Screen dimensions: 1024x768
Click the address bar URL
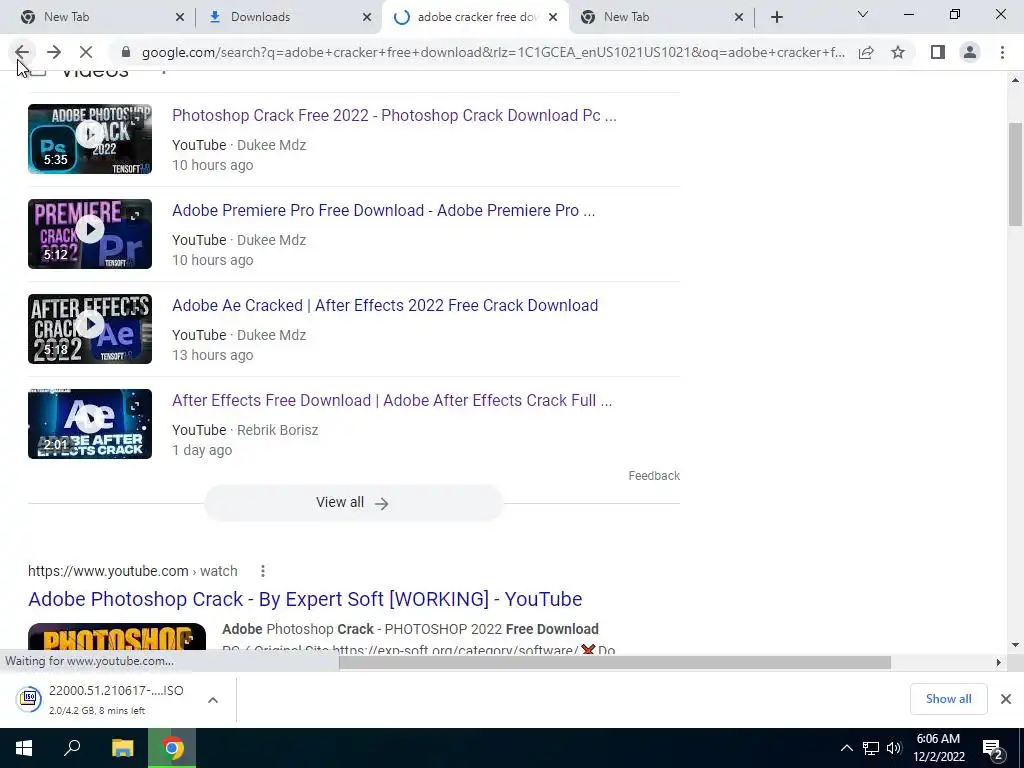click(493, 52)
